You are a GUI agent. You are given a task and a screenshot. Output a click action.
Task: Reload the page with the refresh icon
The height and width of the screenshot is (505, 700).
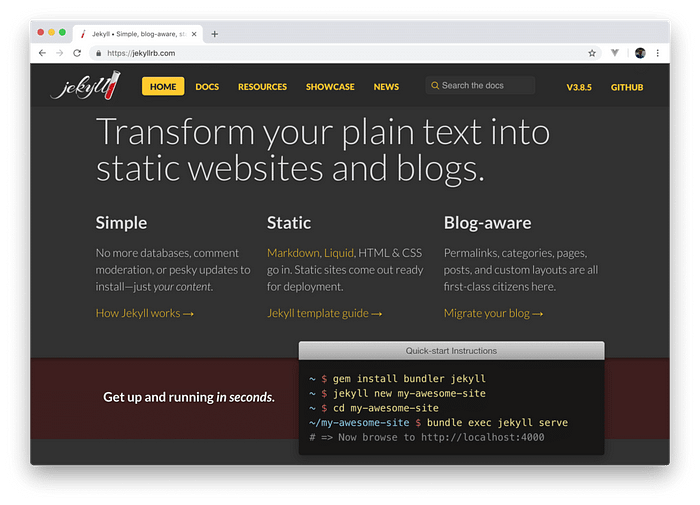coord(77,53)
